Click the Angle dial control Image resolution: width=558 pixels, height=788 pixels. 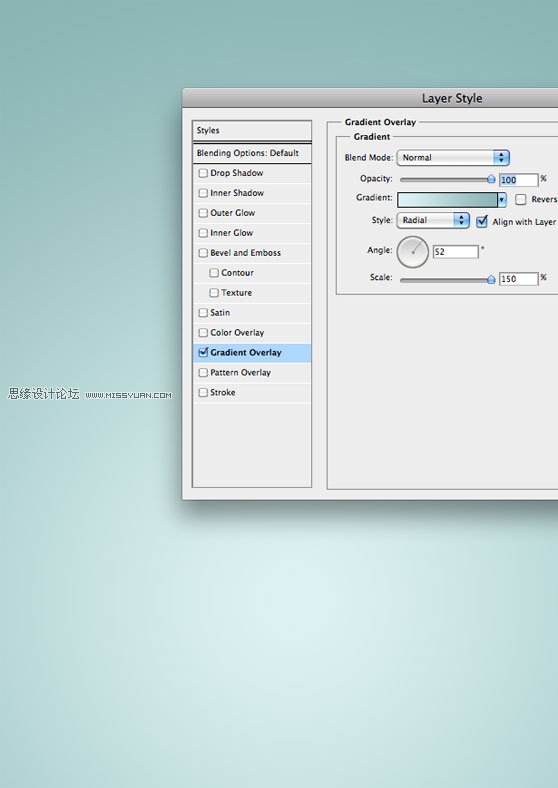point(413,252)
